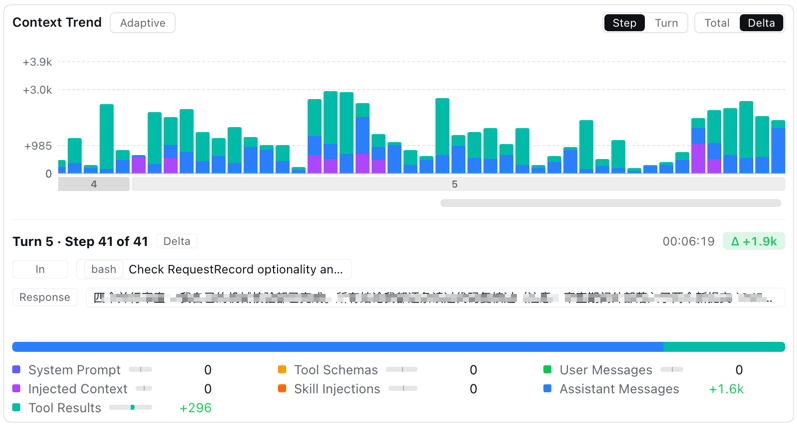
Task: Open the blurred response text field
Action: [x=435, y=297]
